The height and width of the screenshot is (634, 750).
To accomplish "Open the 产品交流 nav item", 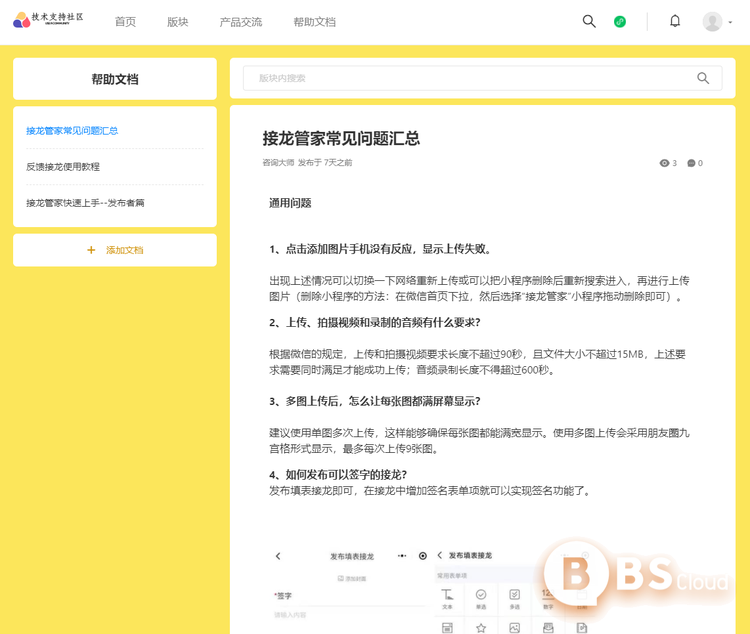I will 241,22.
